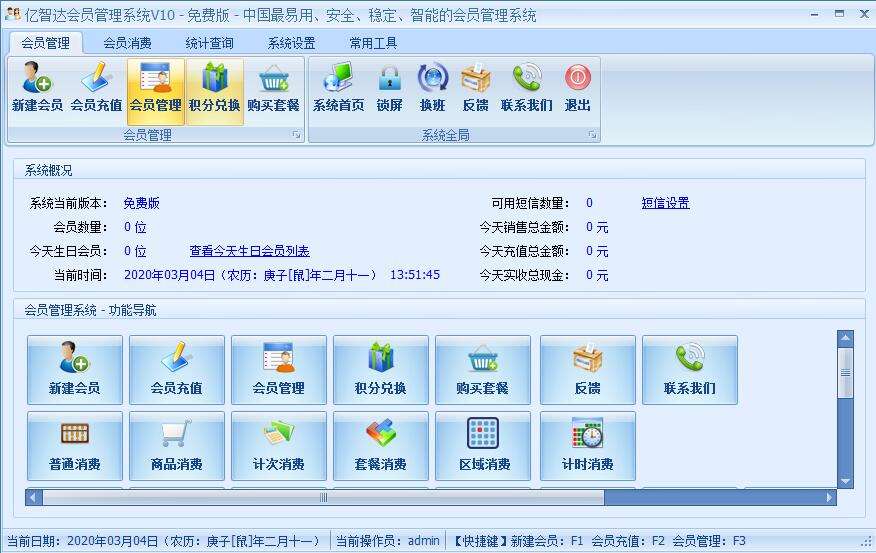Click the window resize grip in status bar
876x553 pixels.
click(x=866, y=542)
